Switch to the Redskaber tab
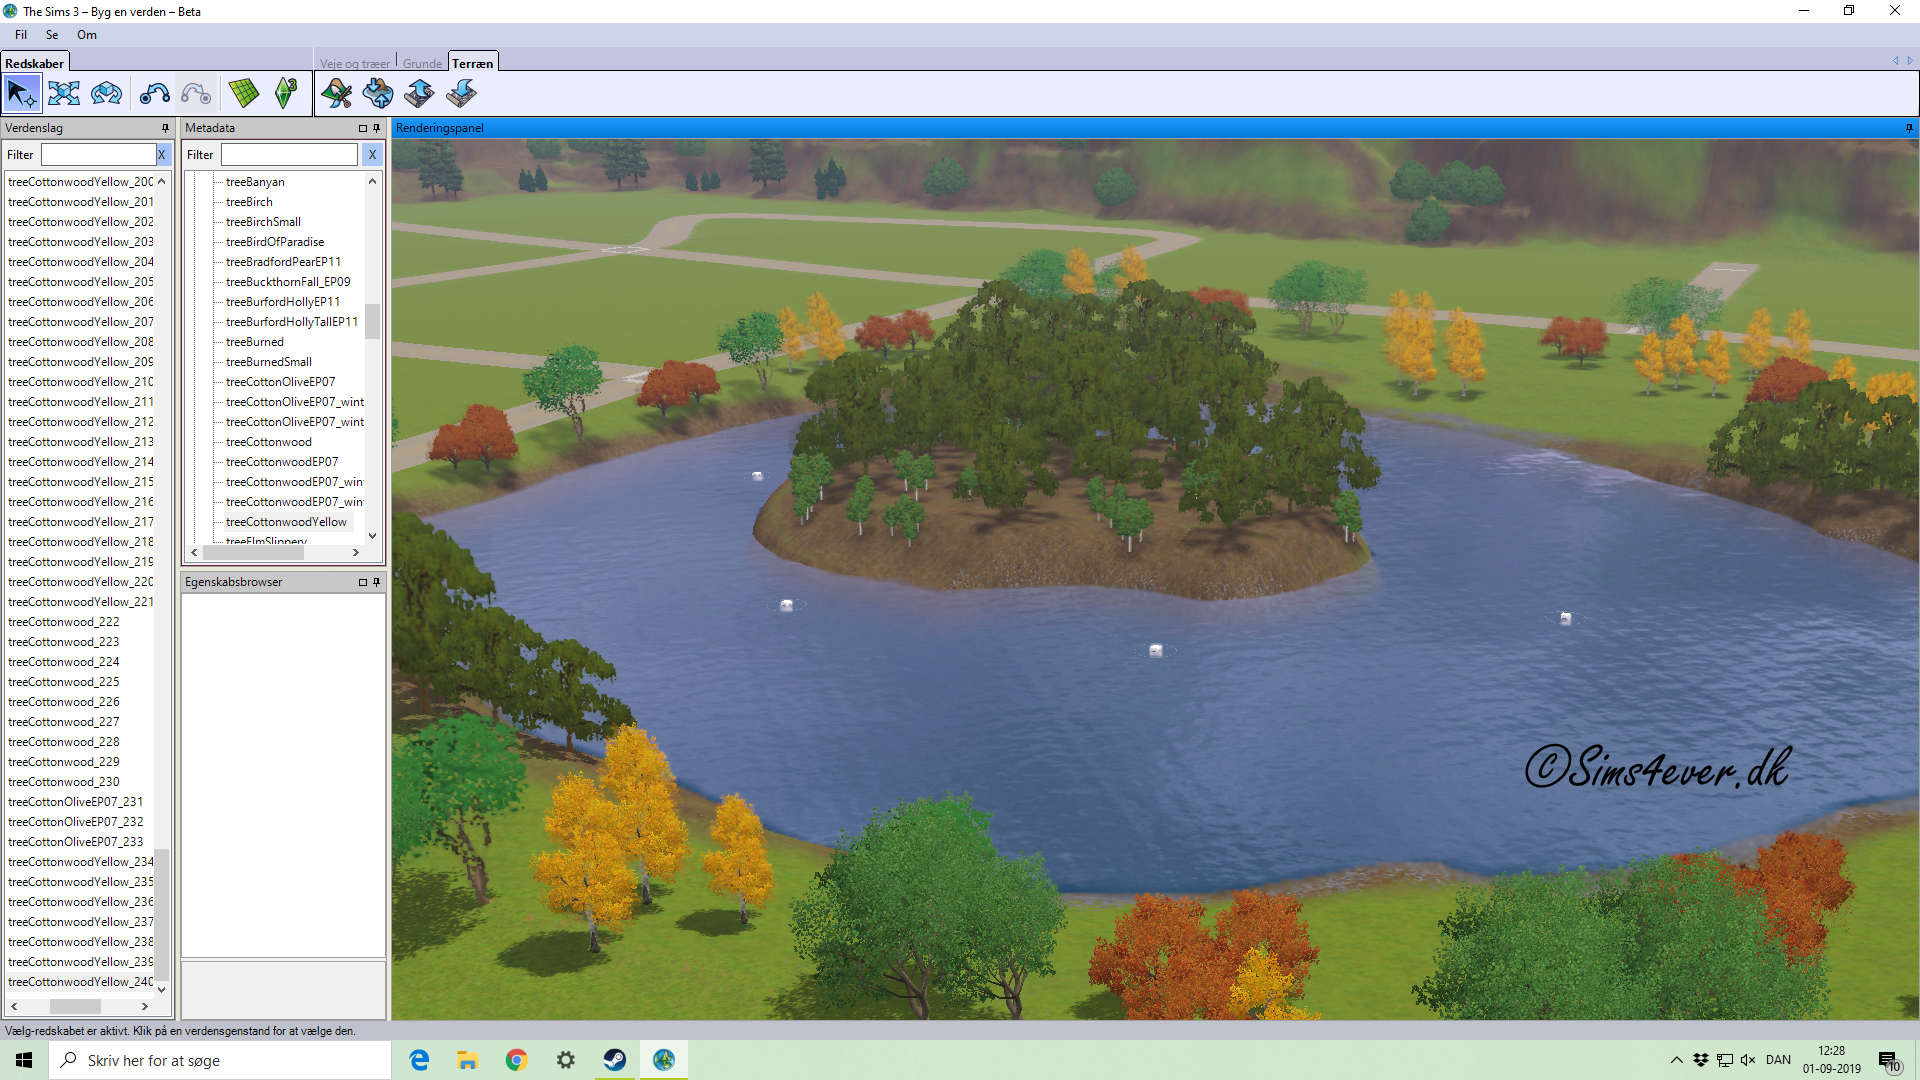The height and width of the screenshot is (1080, 1920). point(34,63)
